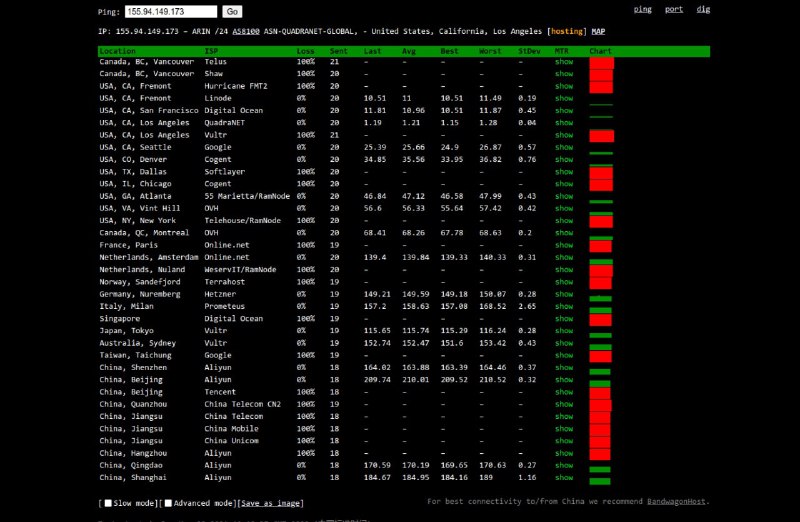The image size is (800, 522).
Task: Show MTR for Paris Online.net row
Action: pyautogui.click(x=564, y=245)
